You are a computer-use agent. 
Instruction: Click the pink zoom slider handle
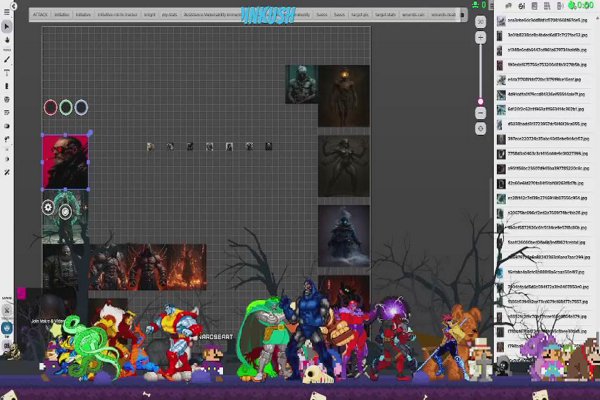(x=481, y=101)
